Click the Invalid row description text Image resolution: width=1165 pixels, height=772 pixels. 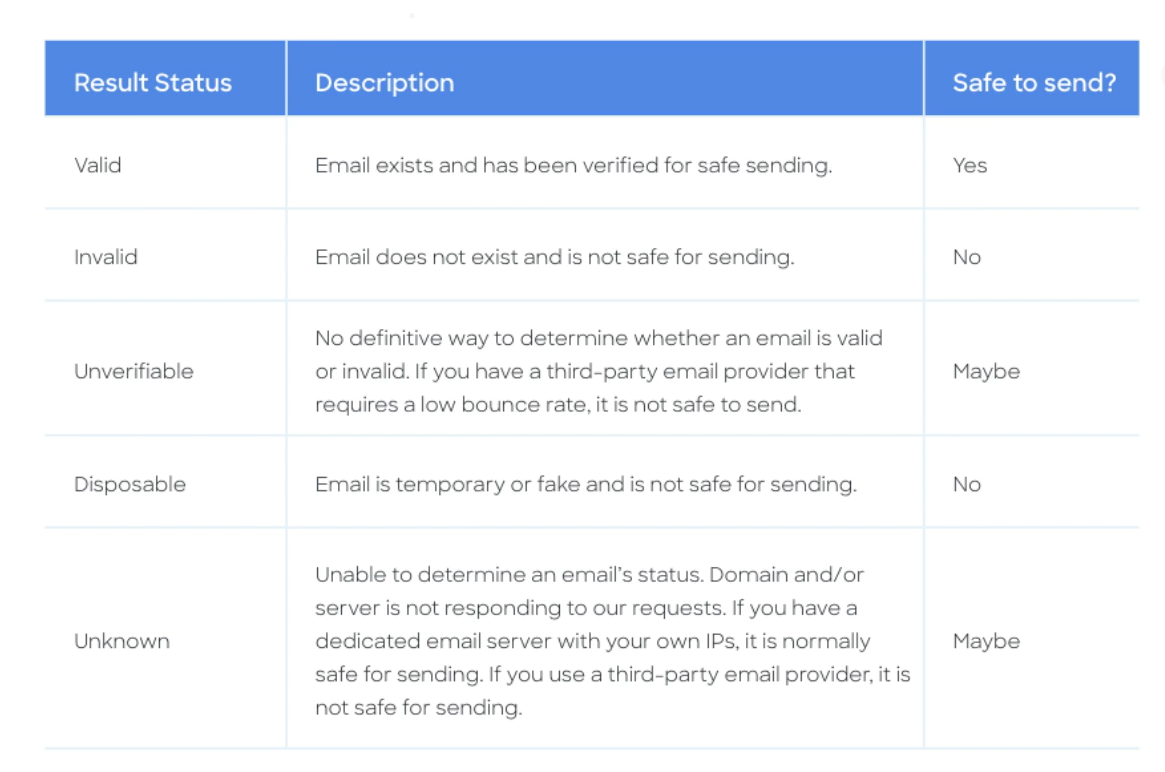click(554, 257)
